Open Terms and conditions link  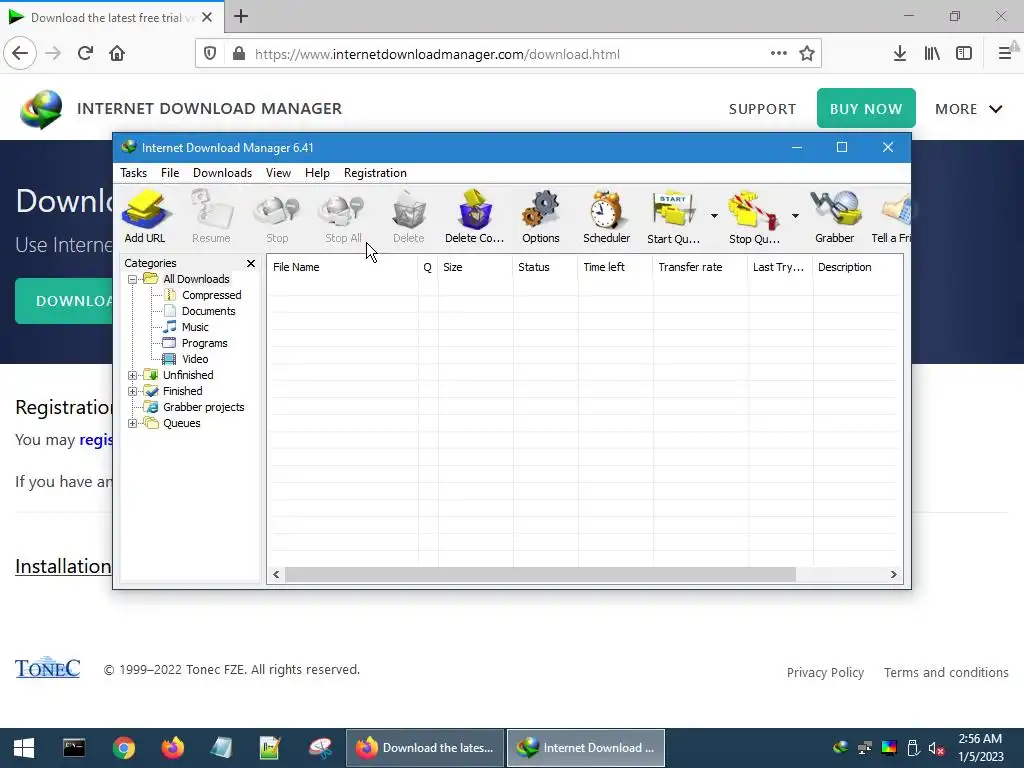(946, 673)
